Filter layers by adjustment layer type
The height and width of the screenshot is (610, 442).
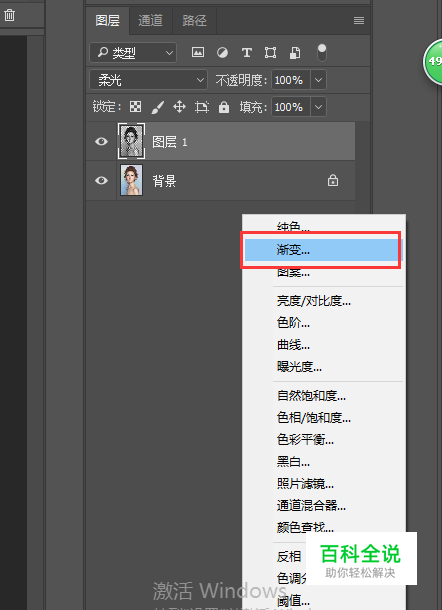pos(222,53)
